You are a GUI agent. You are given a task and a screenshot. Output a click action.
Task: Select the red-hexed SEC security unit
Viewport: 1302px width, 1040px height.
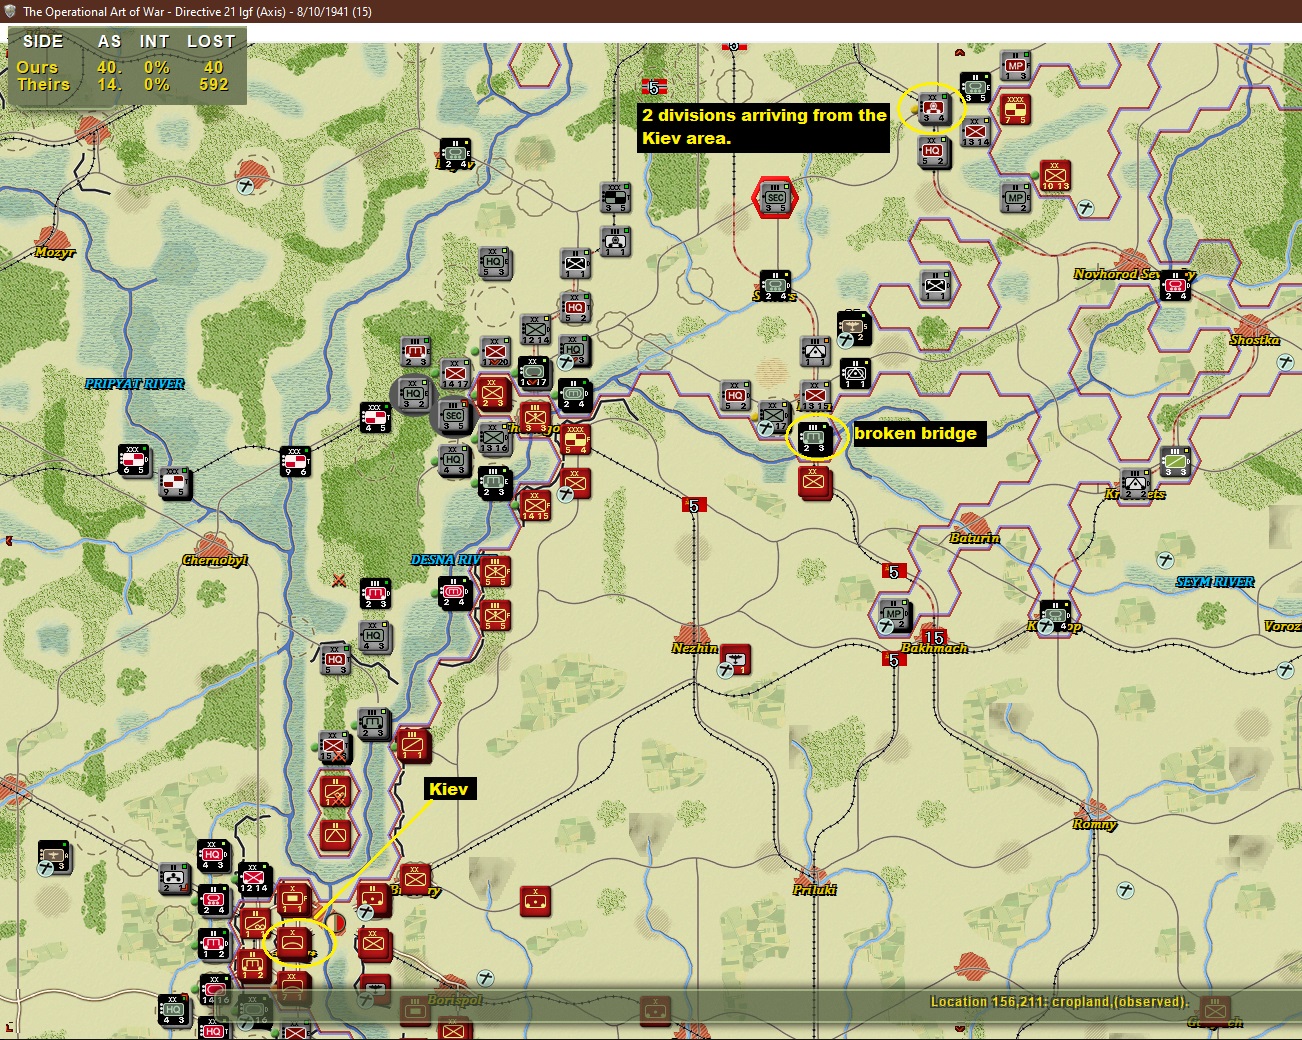[x=775, y=198]
